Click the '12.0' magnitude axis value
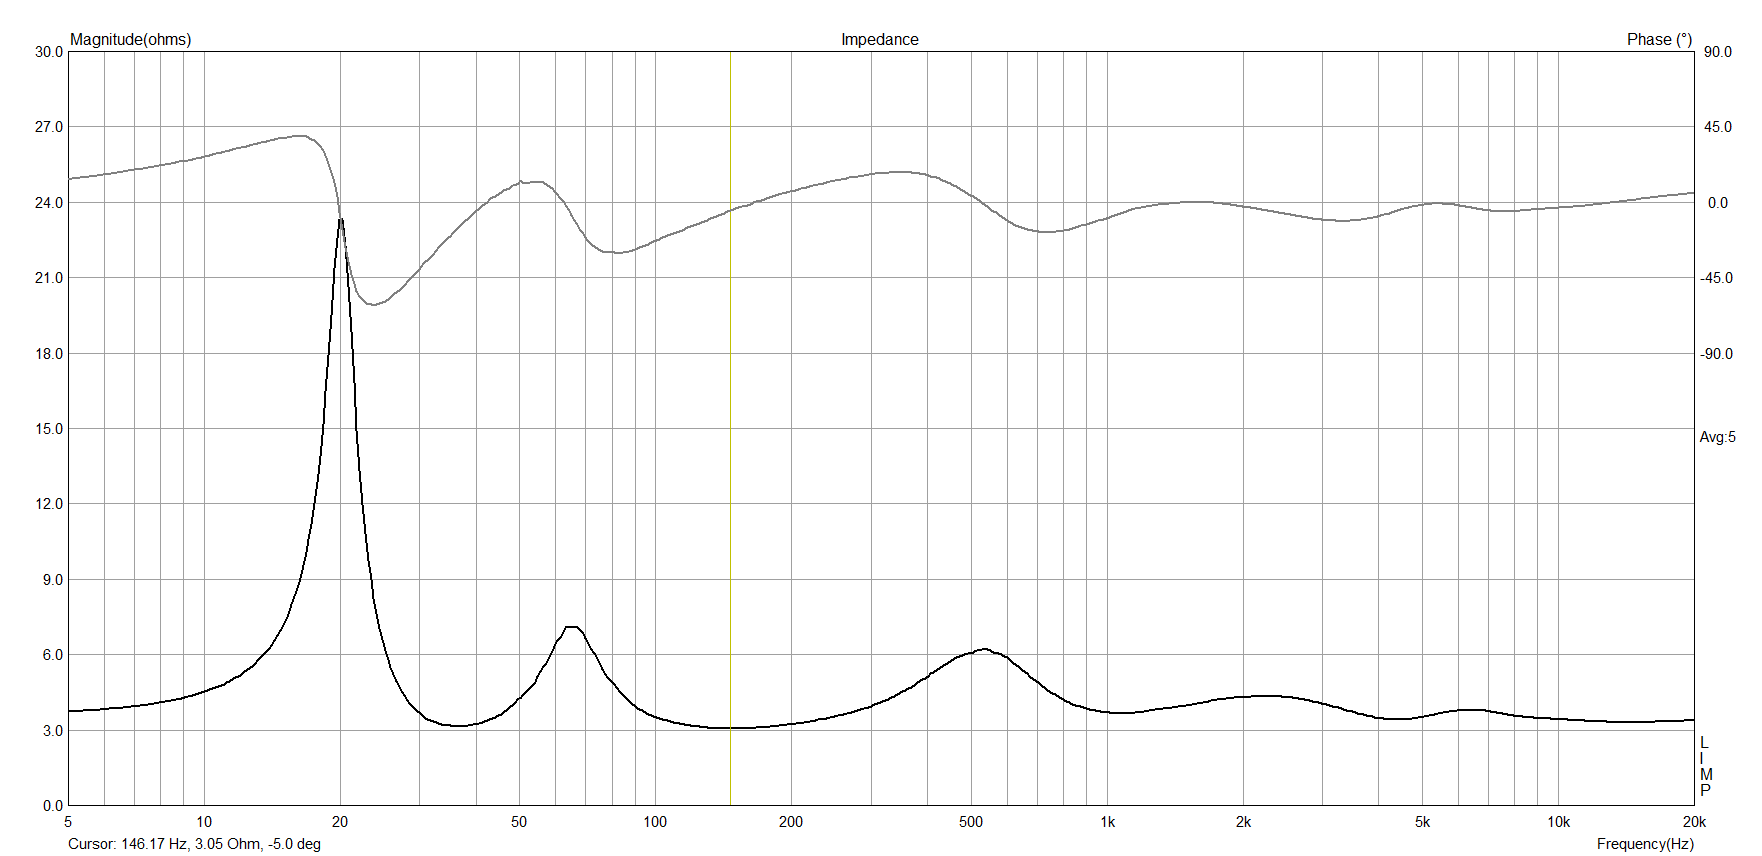 [x=49, y=504]
